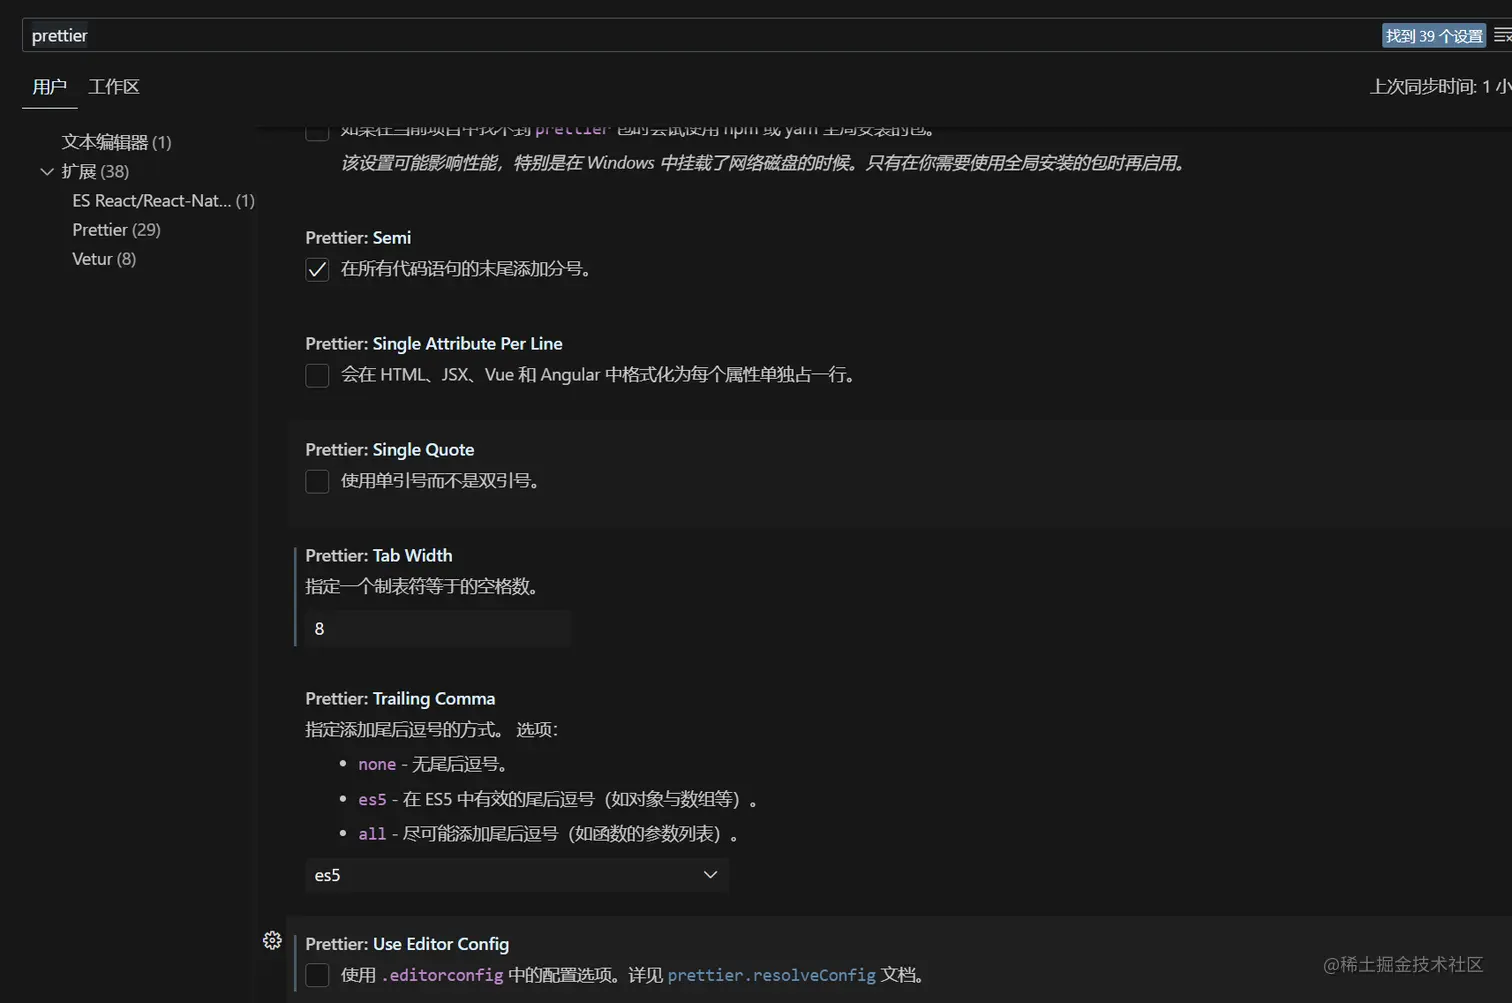Click the Single Attribute Per Line title
The height and width of the screenshot is (1003, 1512).
coord(434,343)
